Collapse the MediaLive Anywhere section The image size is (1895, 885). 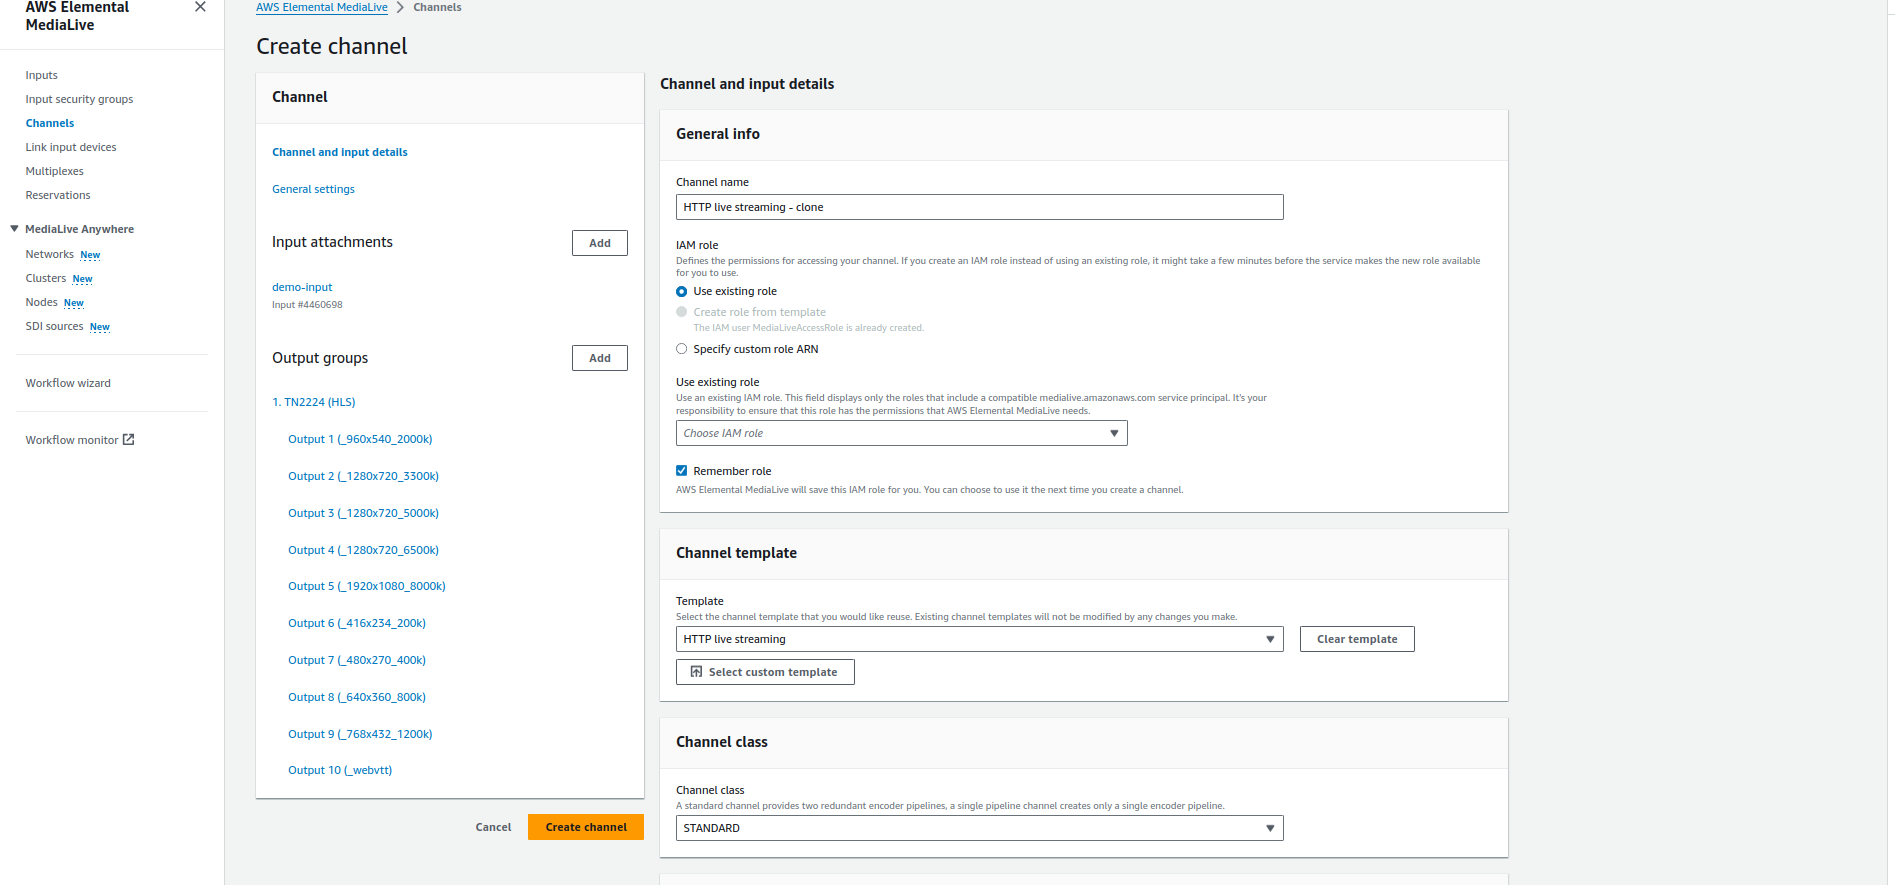pos(15,229)
